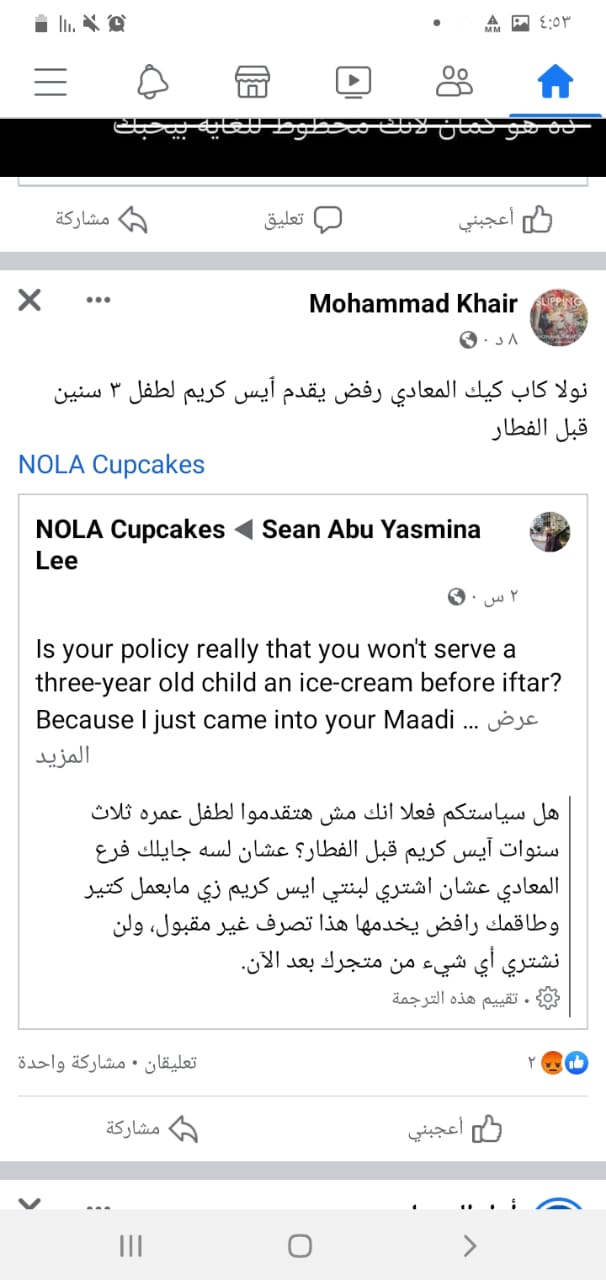This screenshot has height=1280, width=606.
Task: Share the top post via مشاركة
Action: pyautogui.click(x=101, y=219)
